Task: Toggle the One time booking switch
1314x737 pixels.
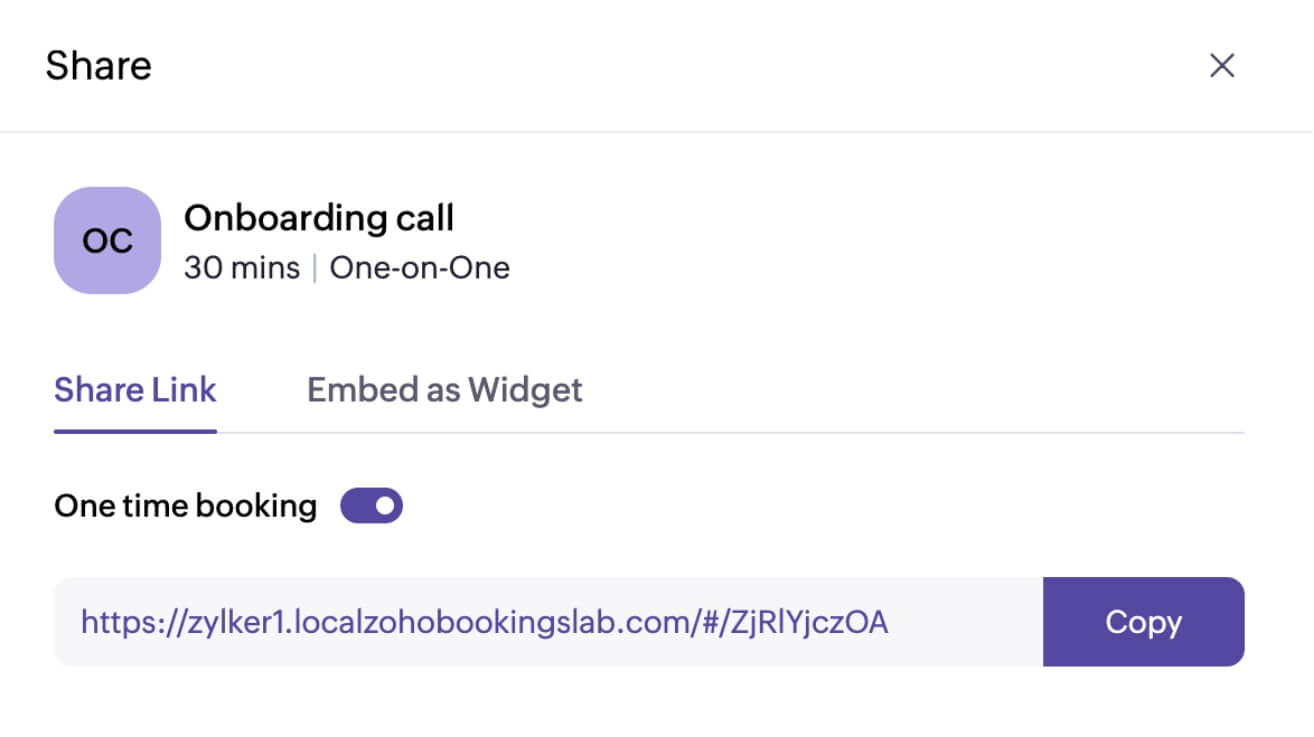Action: click(371, 506)
